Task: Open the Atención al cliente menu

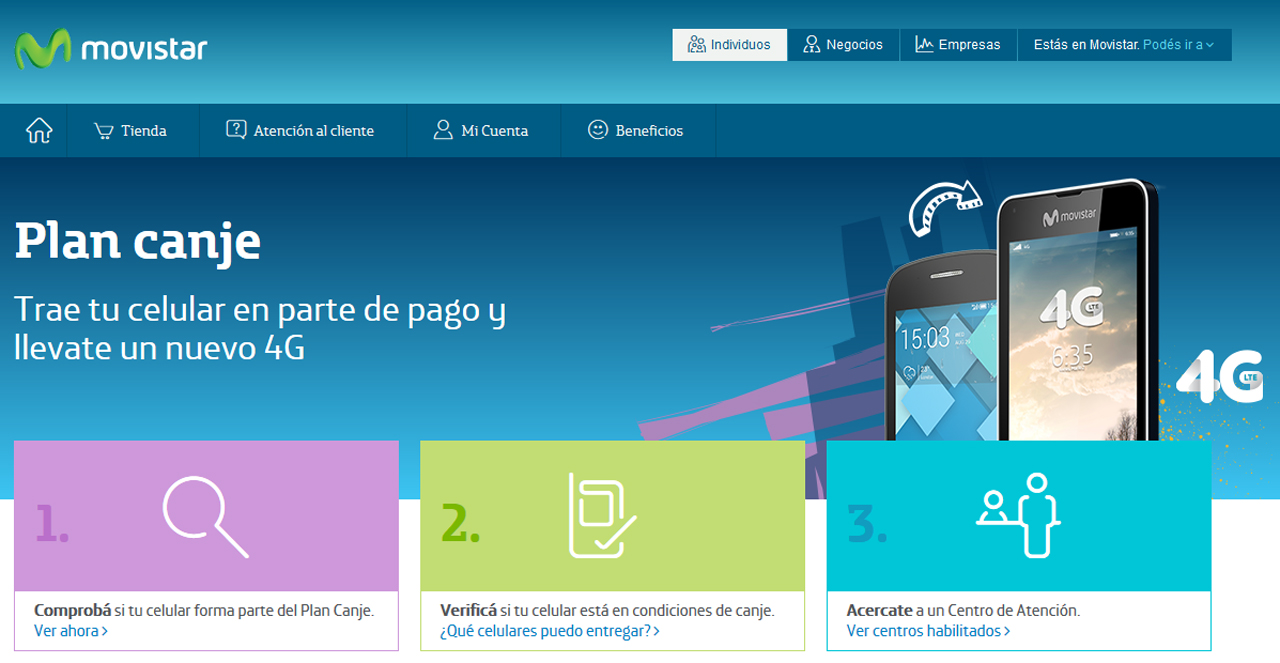Action: click(303, 131)
